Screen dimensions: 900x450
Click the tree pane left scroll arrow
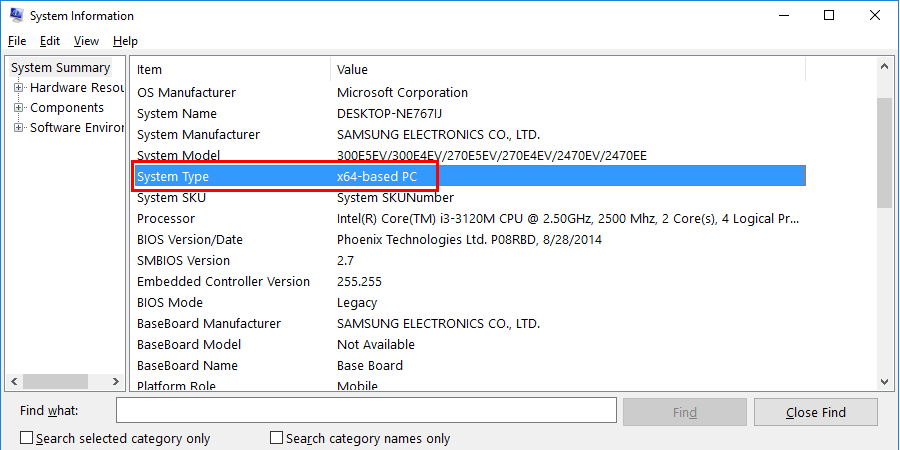pos(15,381)
